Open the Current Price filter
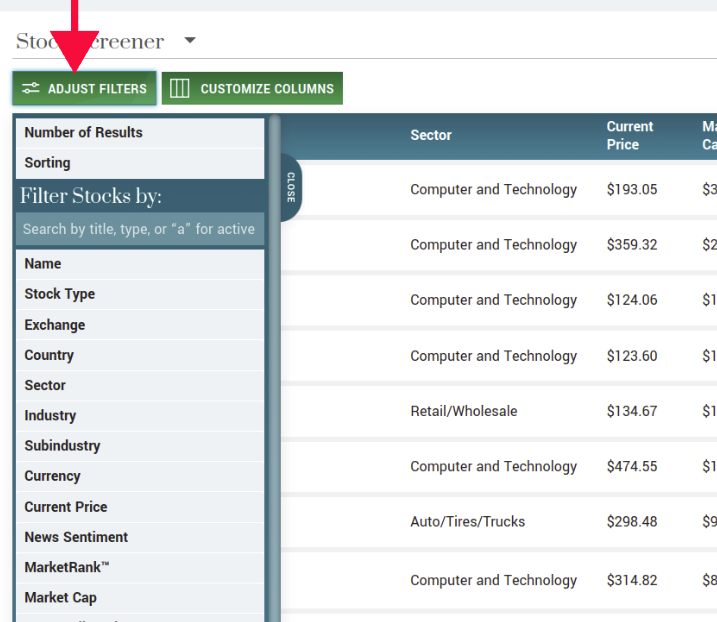Image resolution: width=717 pixels, height=622 pixels. click(66, 507)
